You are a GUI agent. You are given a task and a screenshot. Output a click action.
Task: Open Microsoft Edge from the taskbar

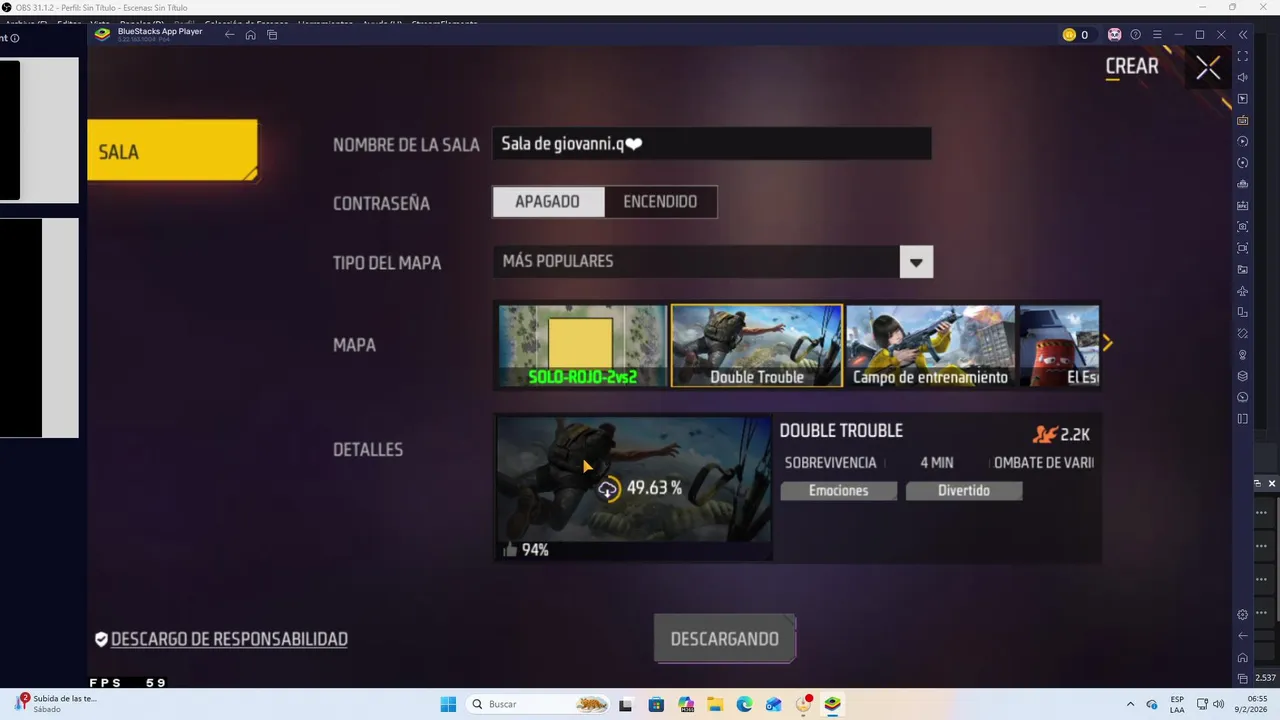click(744, 704)
